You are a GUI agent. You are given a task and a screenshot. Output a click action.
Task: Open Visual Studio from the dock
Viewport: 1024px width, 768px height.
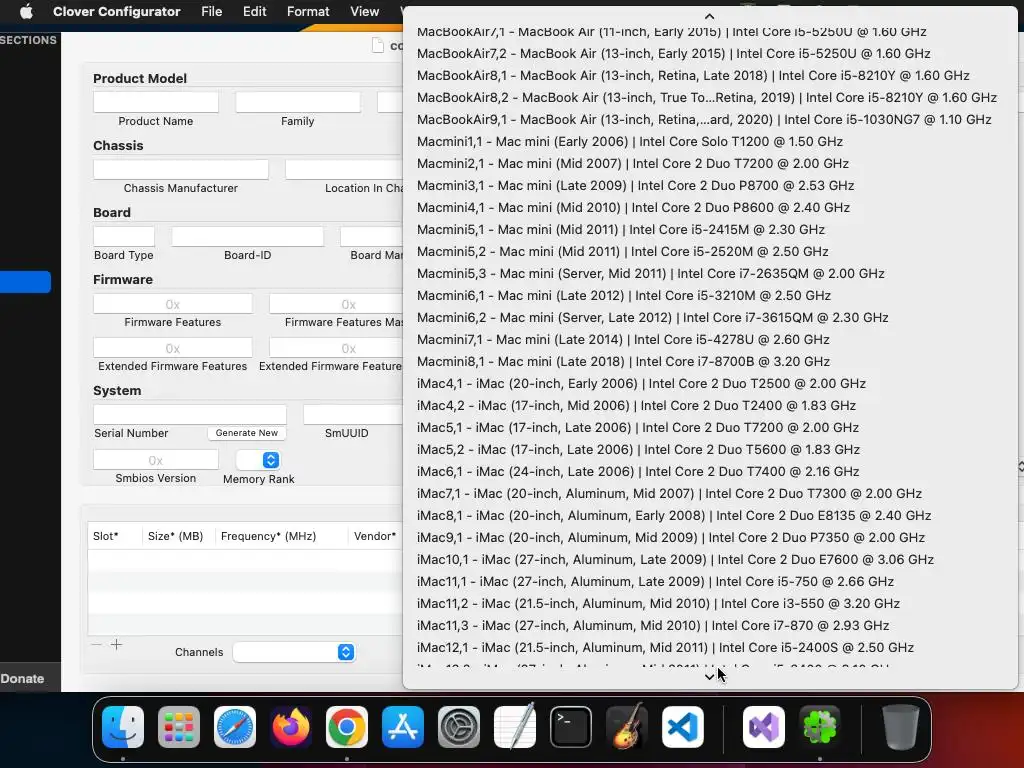coord(764,727)
